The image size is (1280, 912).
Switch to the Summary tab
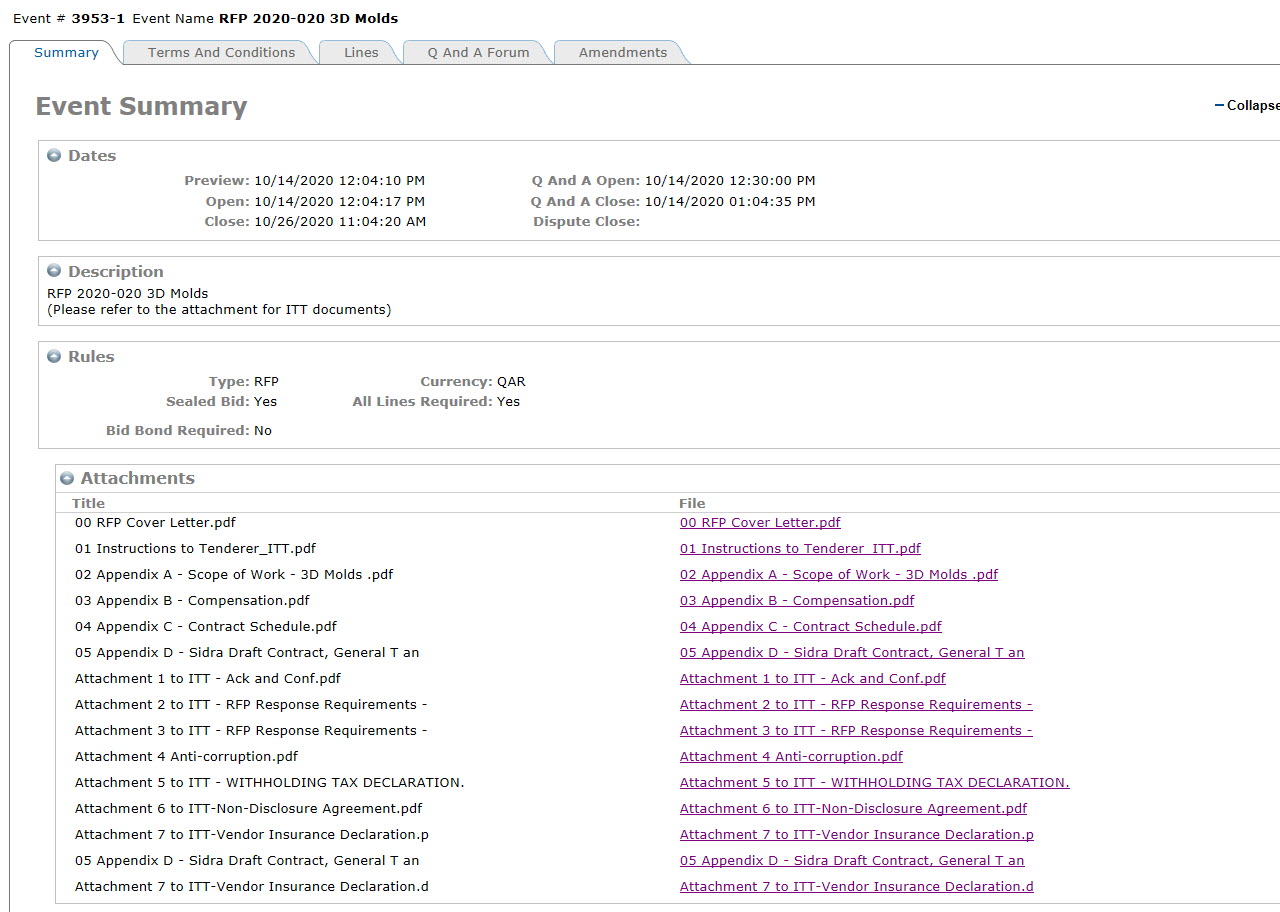click(x=66, y=52)
